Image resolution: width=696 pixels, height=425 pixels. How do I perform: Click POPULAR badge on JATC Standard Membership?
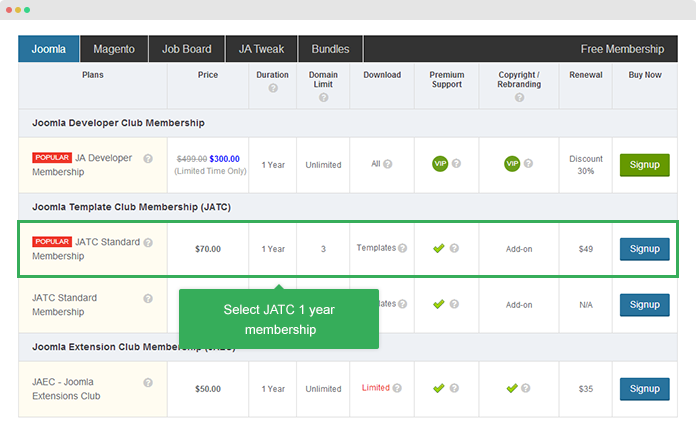[x=52, y=242]
